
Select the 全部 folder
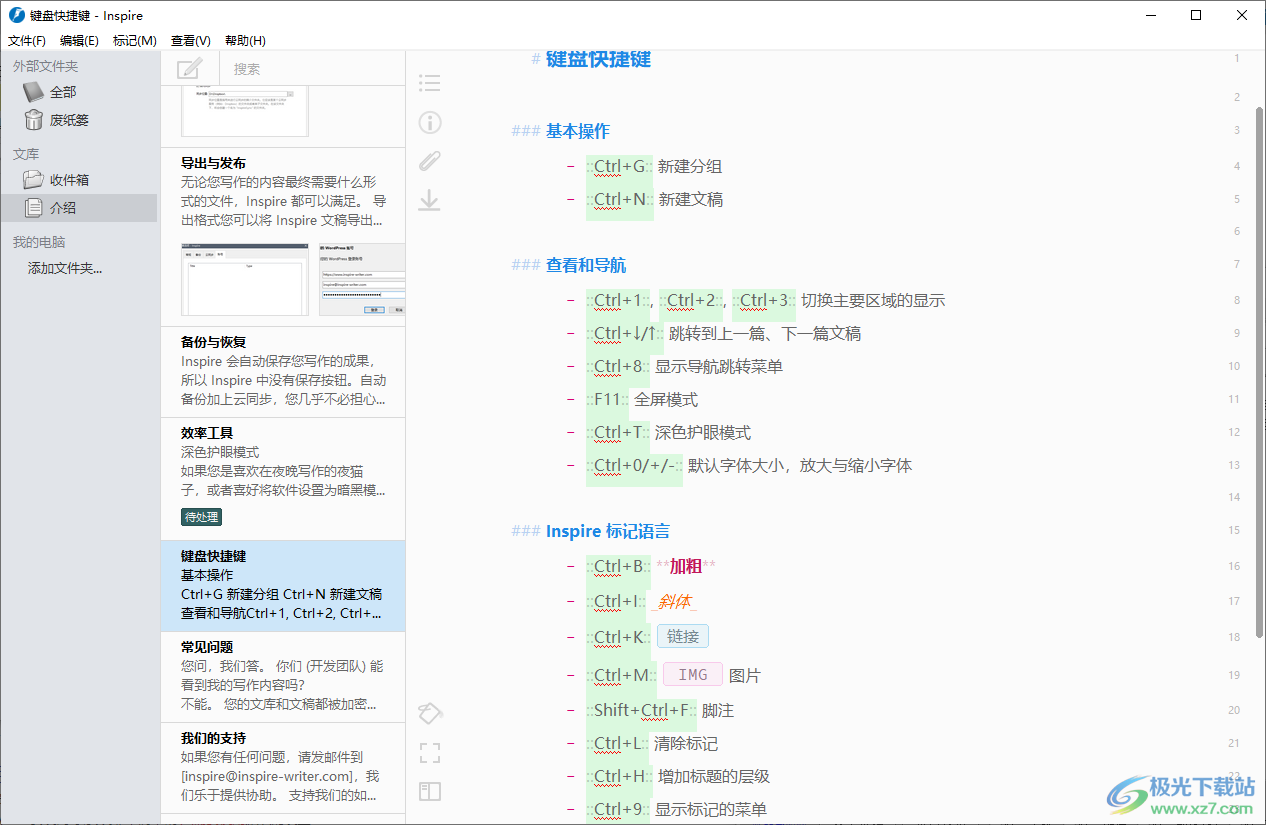tap(62, 92)
